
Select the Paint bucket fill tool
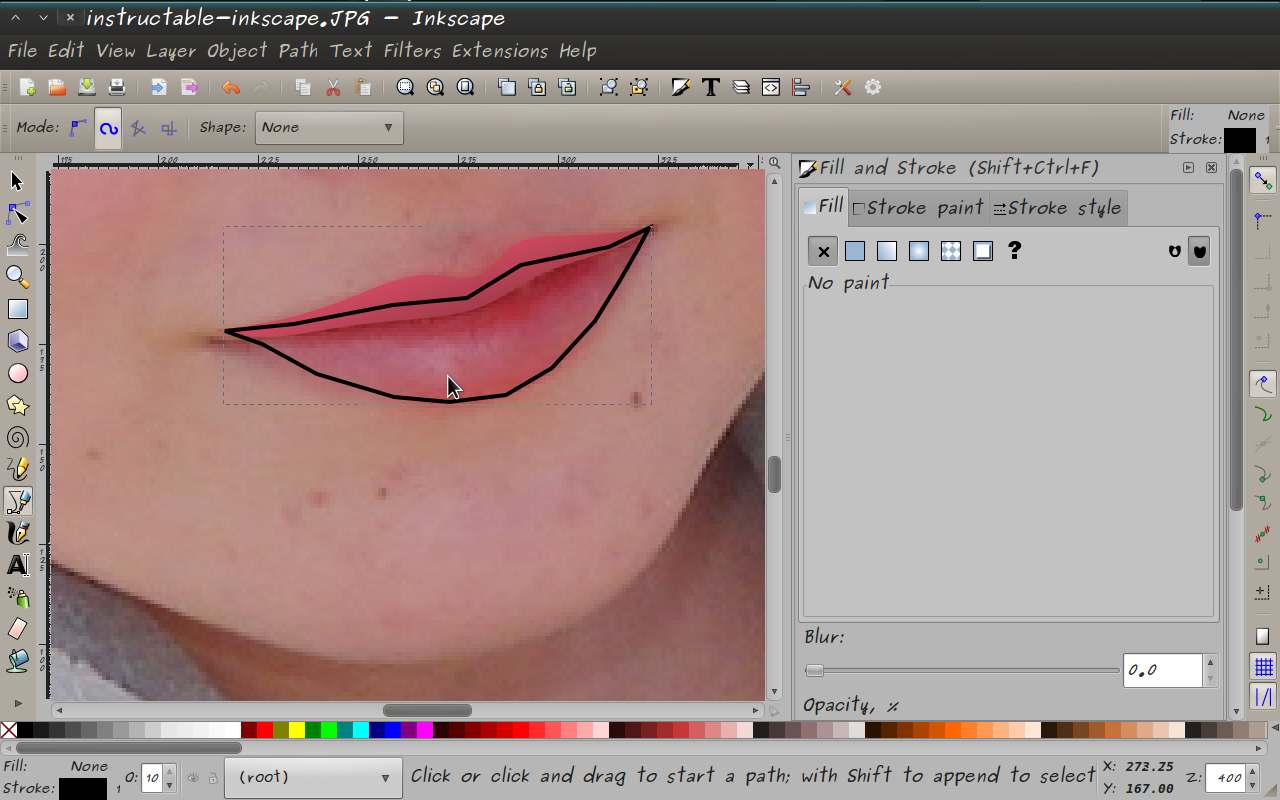(x=18, y=661)
